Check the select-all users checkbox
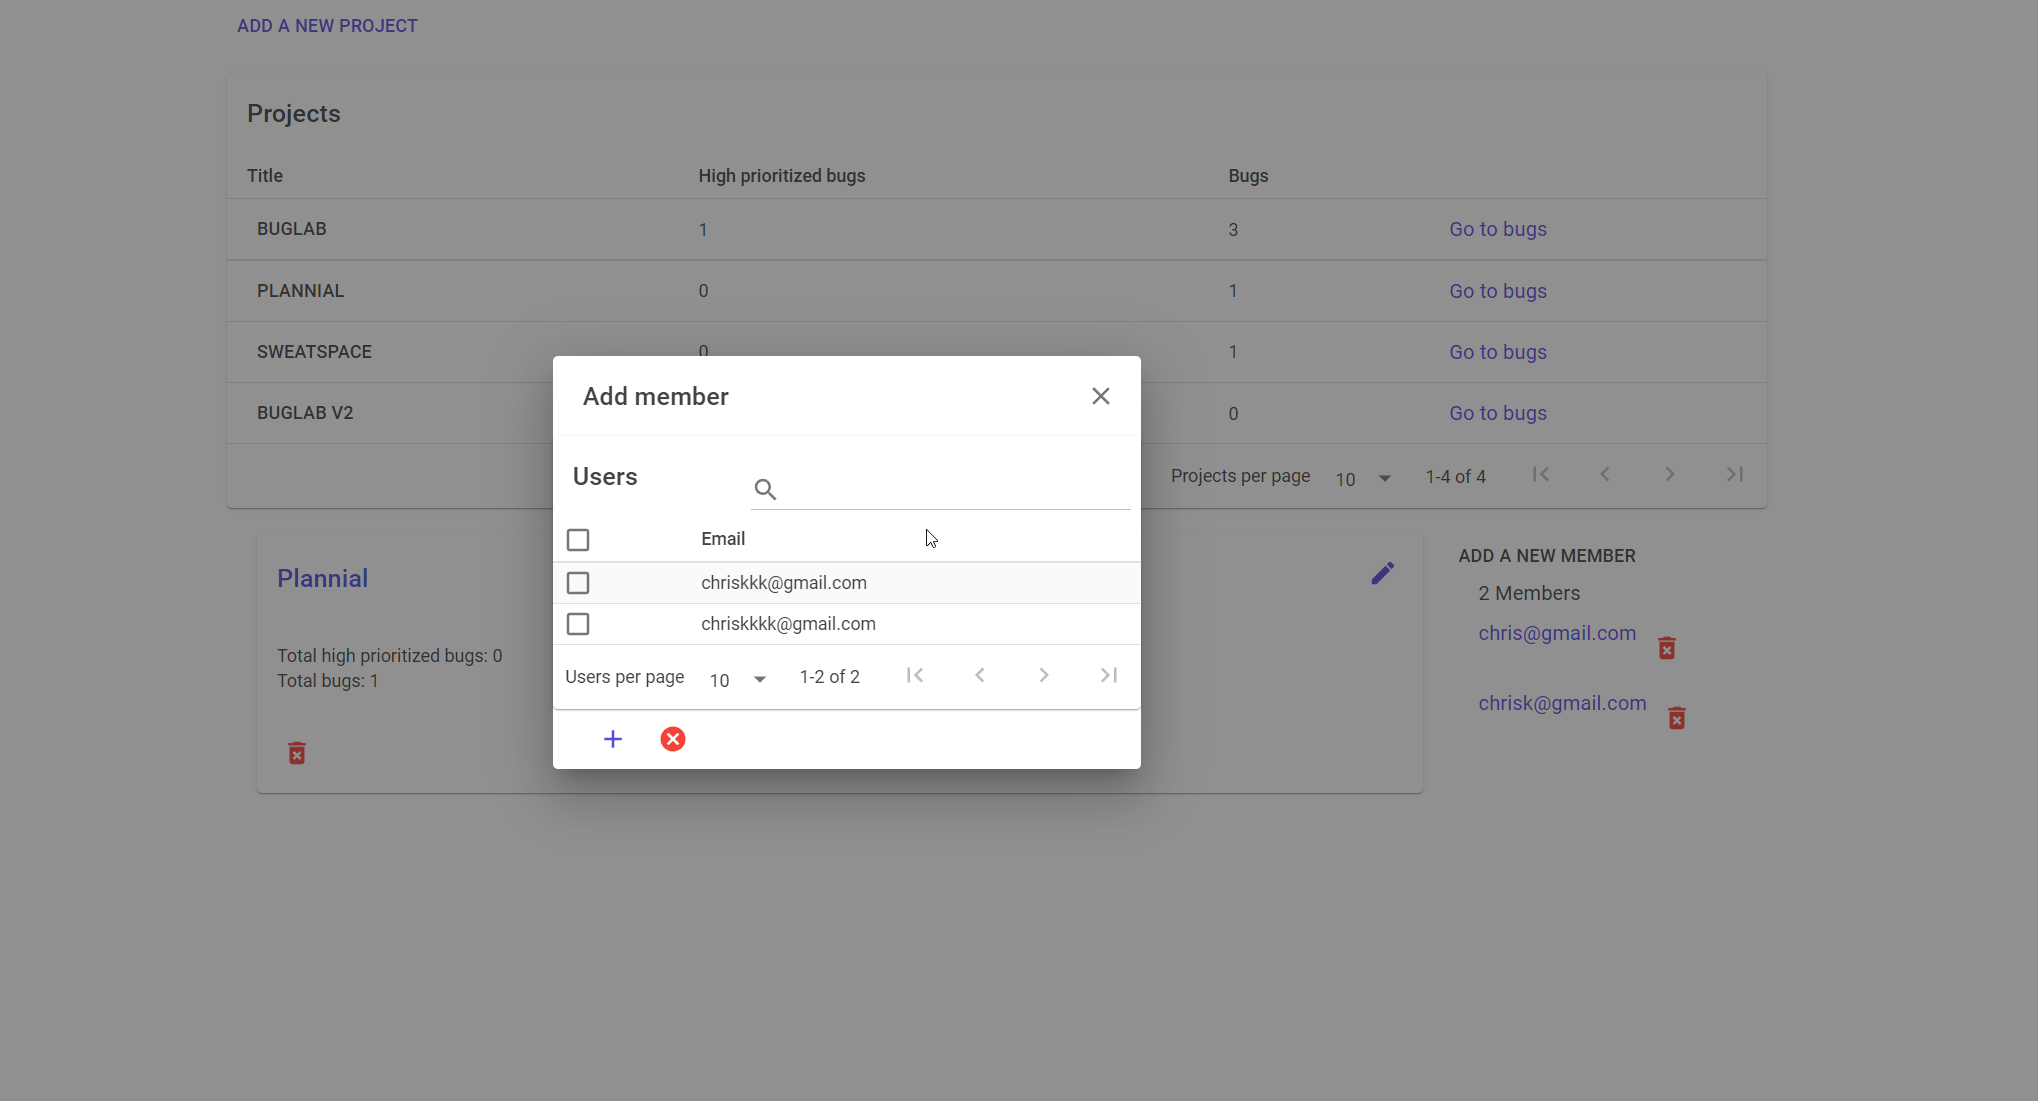This screenshot has height=1101, width=2038. pyautogui.click(x=578, y=540)
